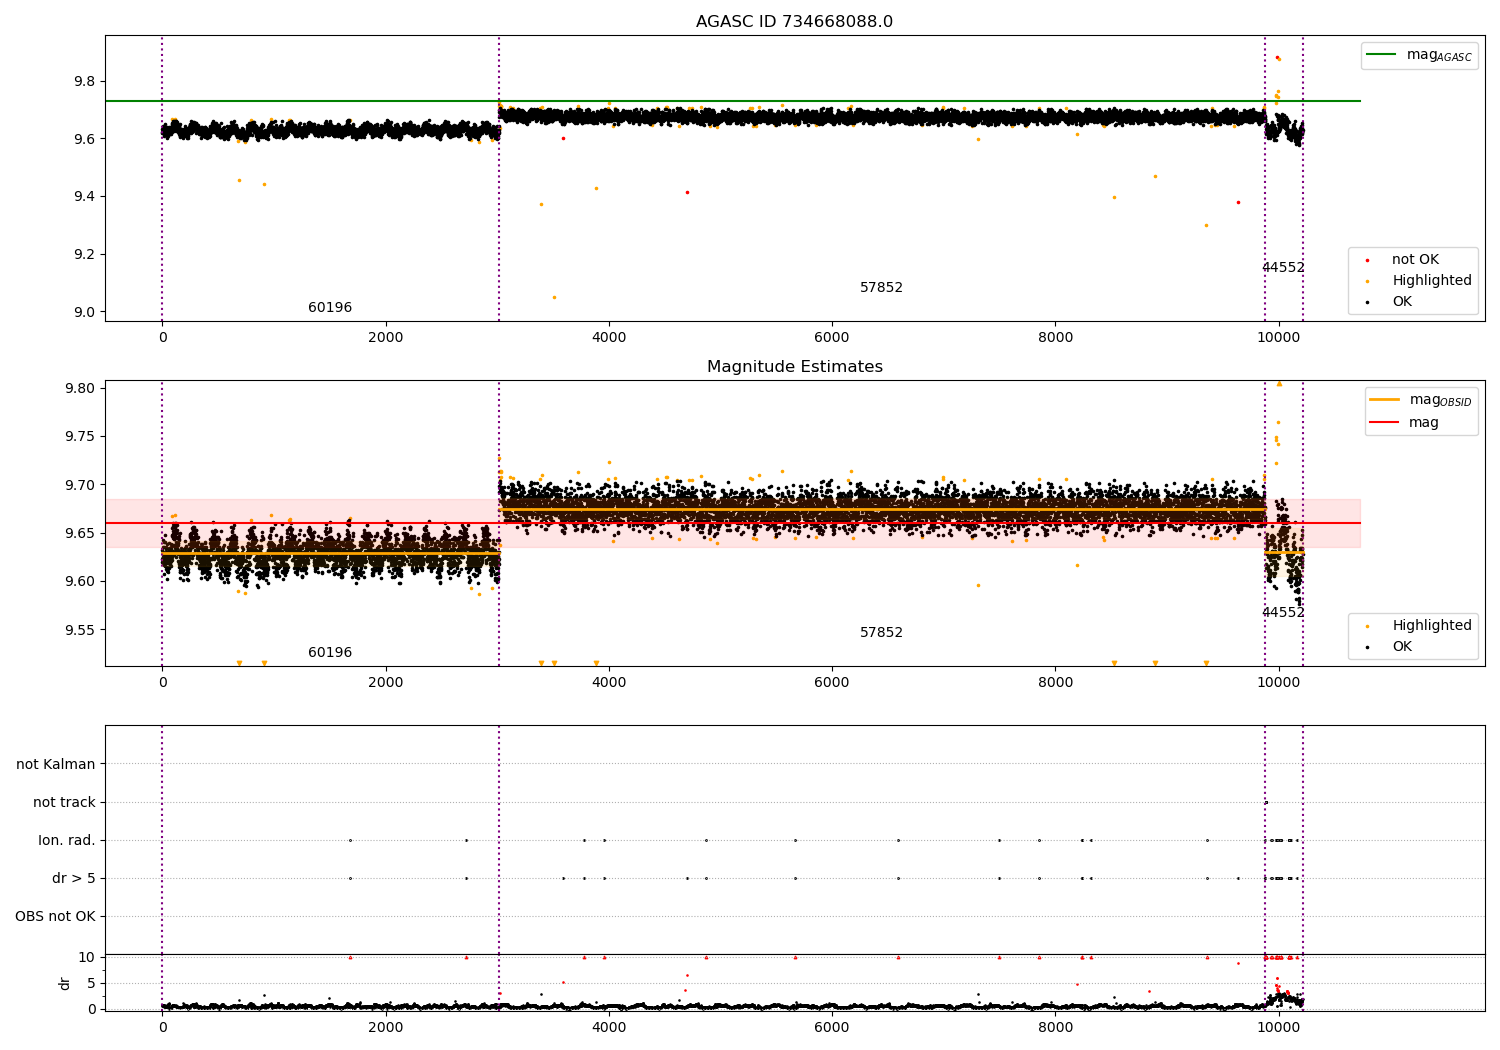This screenshot has height=1050, width=1500.
Task: Select "OK" legend entry in top panel
Action: [1402, 302]
